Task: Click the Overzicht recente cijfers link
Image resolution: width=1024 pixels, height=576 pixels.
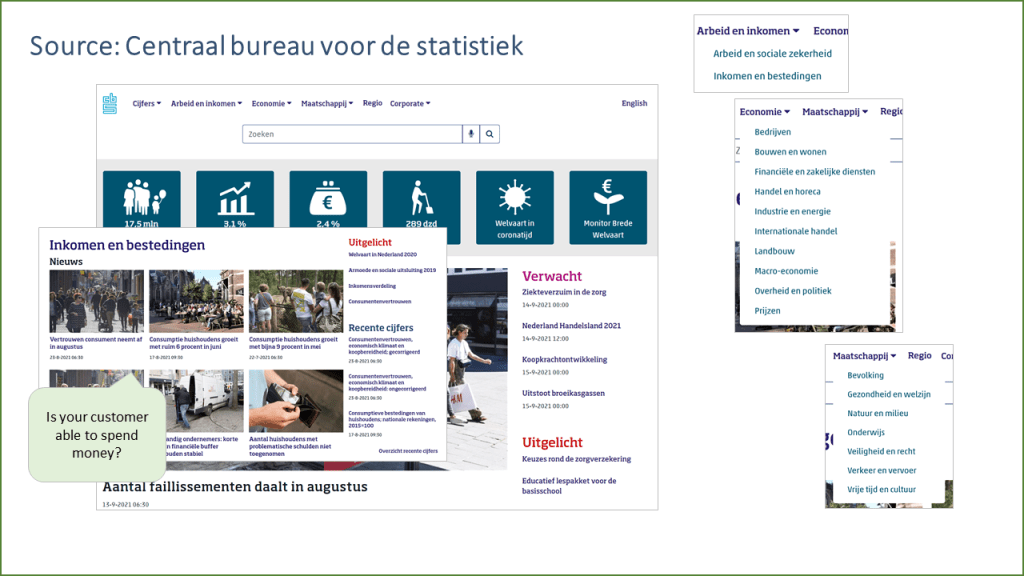Action: click(408, 451)
